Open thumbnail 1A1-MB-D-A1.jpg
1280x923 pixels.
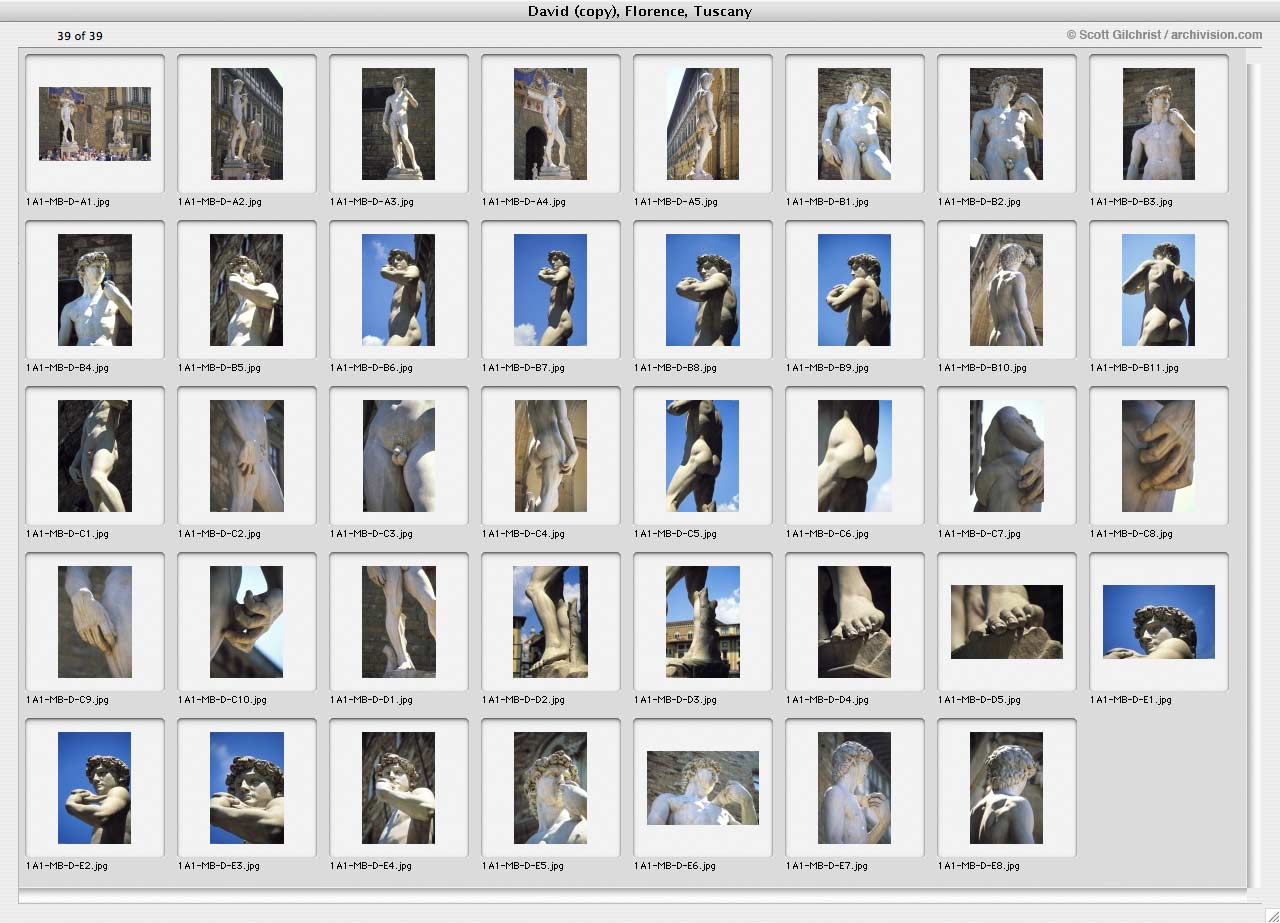(x=95, y=124)
